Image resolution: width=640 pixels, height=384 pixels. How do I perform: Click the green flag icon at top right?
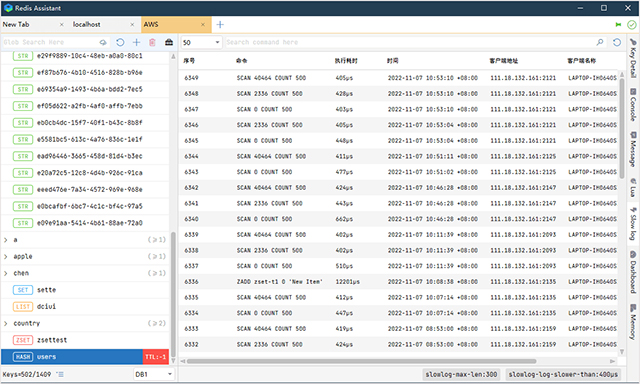618,25
